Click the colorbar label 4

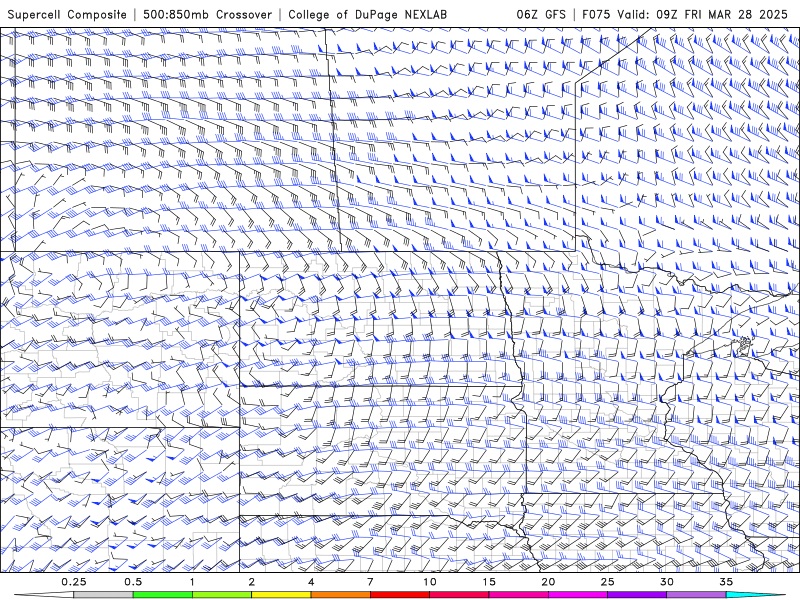point(311,582)
